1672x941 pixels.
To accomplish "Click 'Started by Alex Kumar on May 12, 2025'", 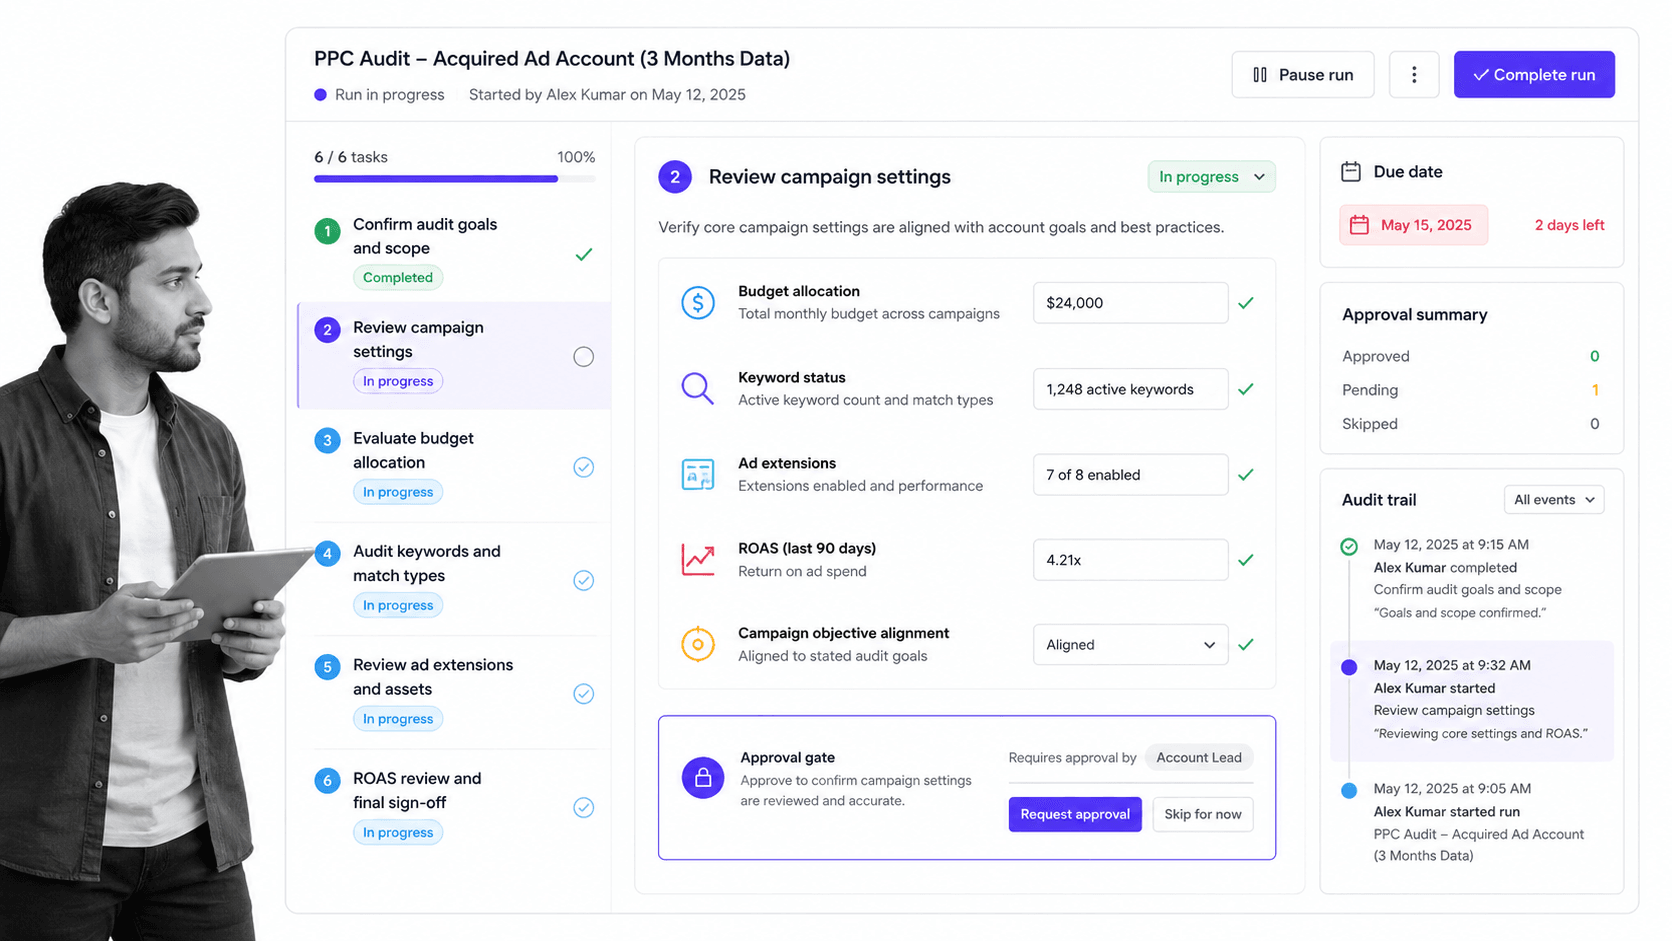I will coord(607,95).
